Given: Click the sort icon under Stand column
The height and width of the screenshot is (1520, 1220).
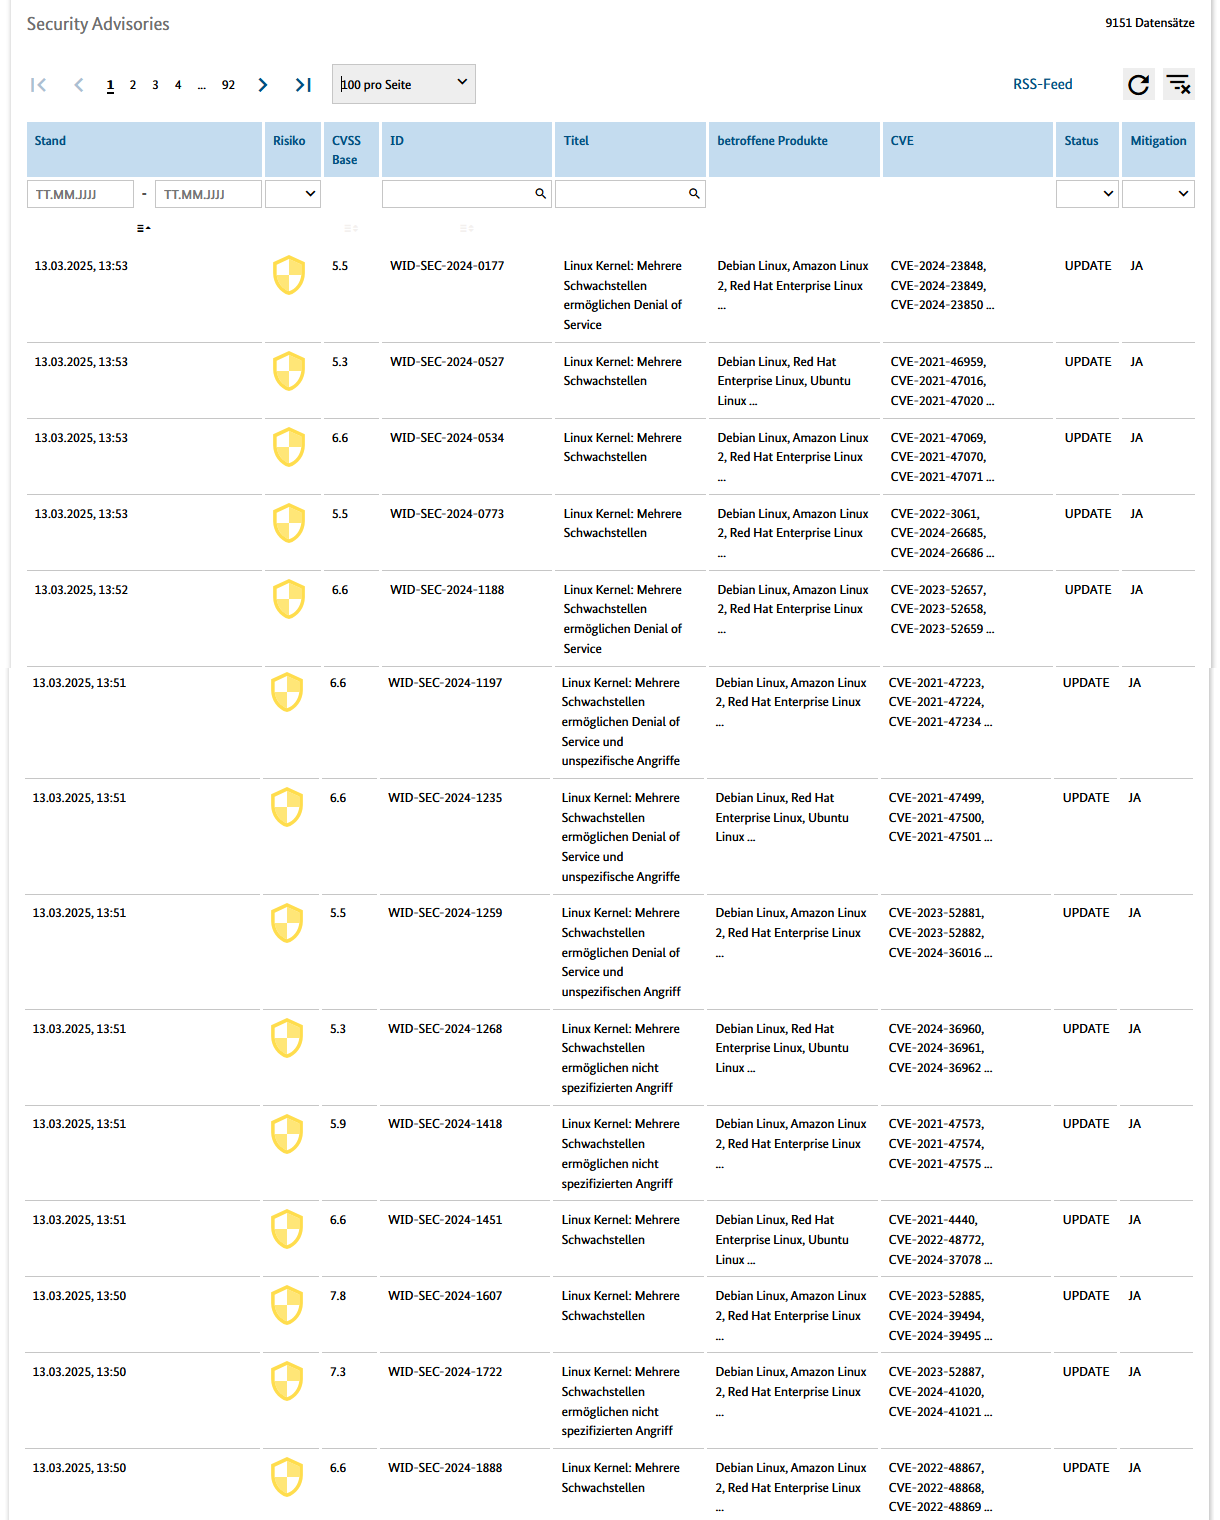Looking at the screenshot, I should point(144,229).
